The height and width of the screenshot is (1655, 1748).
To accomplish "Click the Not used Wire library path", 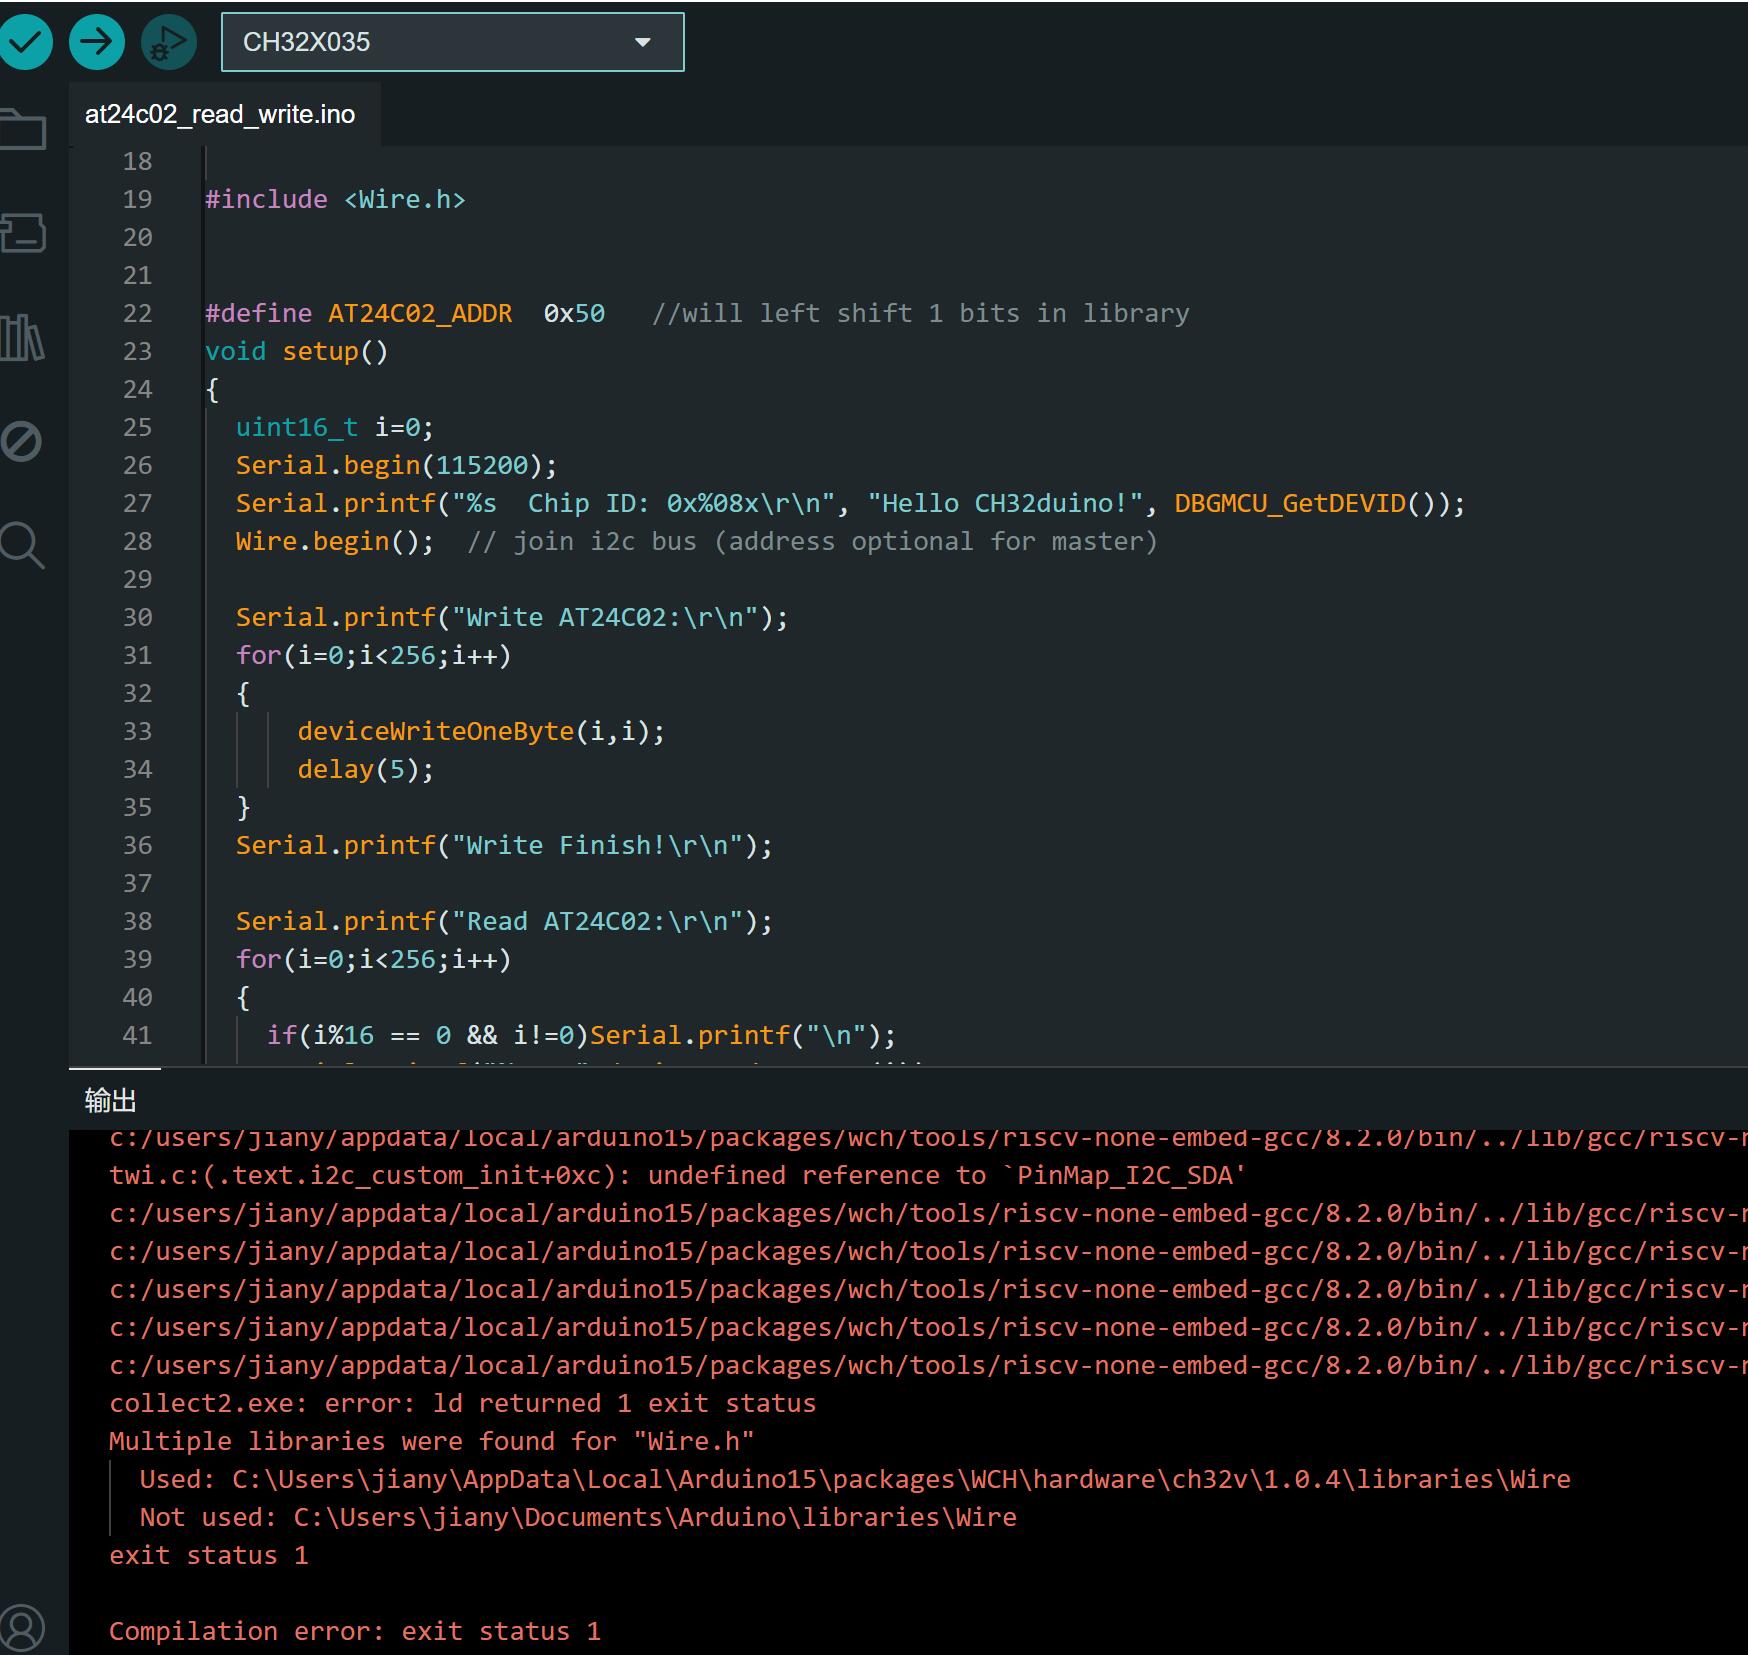I will (x=578, y=1517).
